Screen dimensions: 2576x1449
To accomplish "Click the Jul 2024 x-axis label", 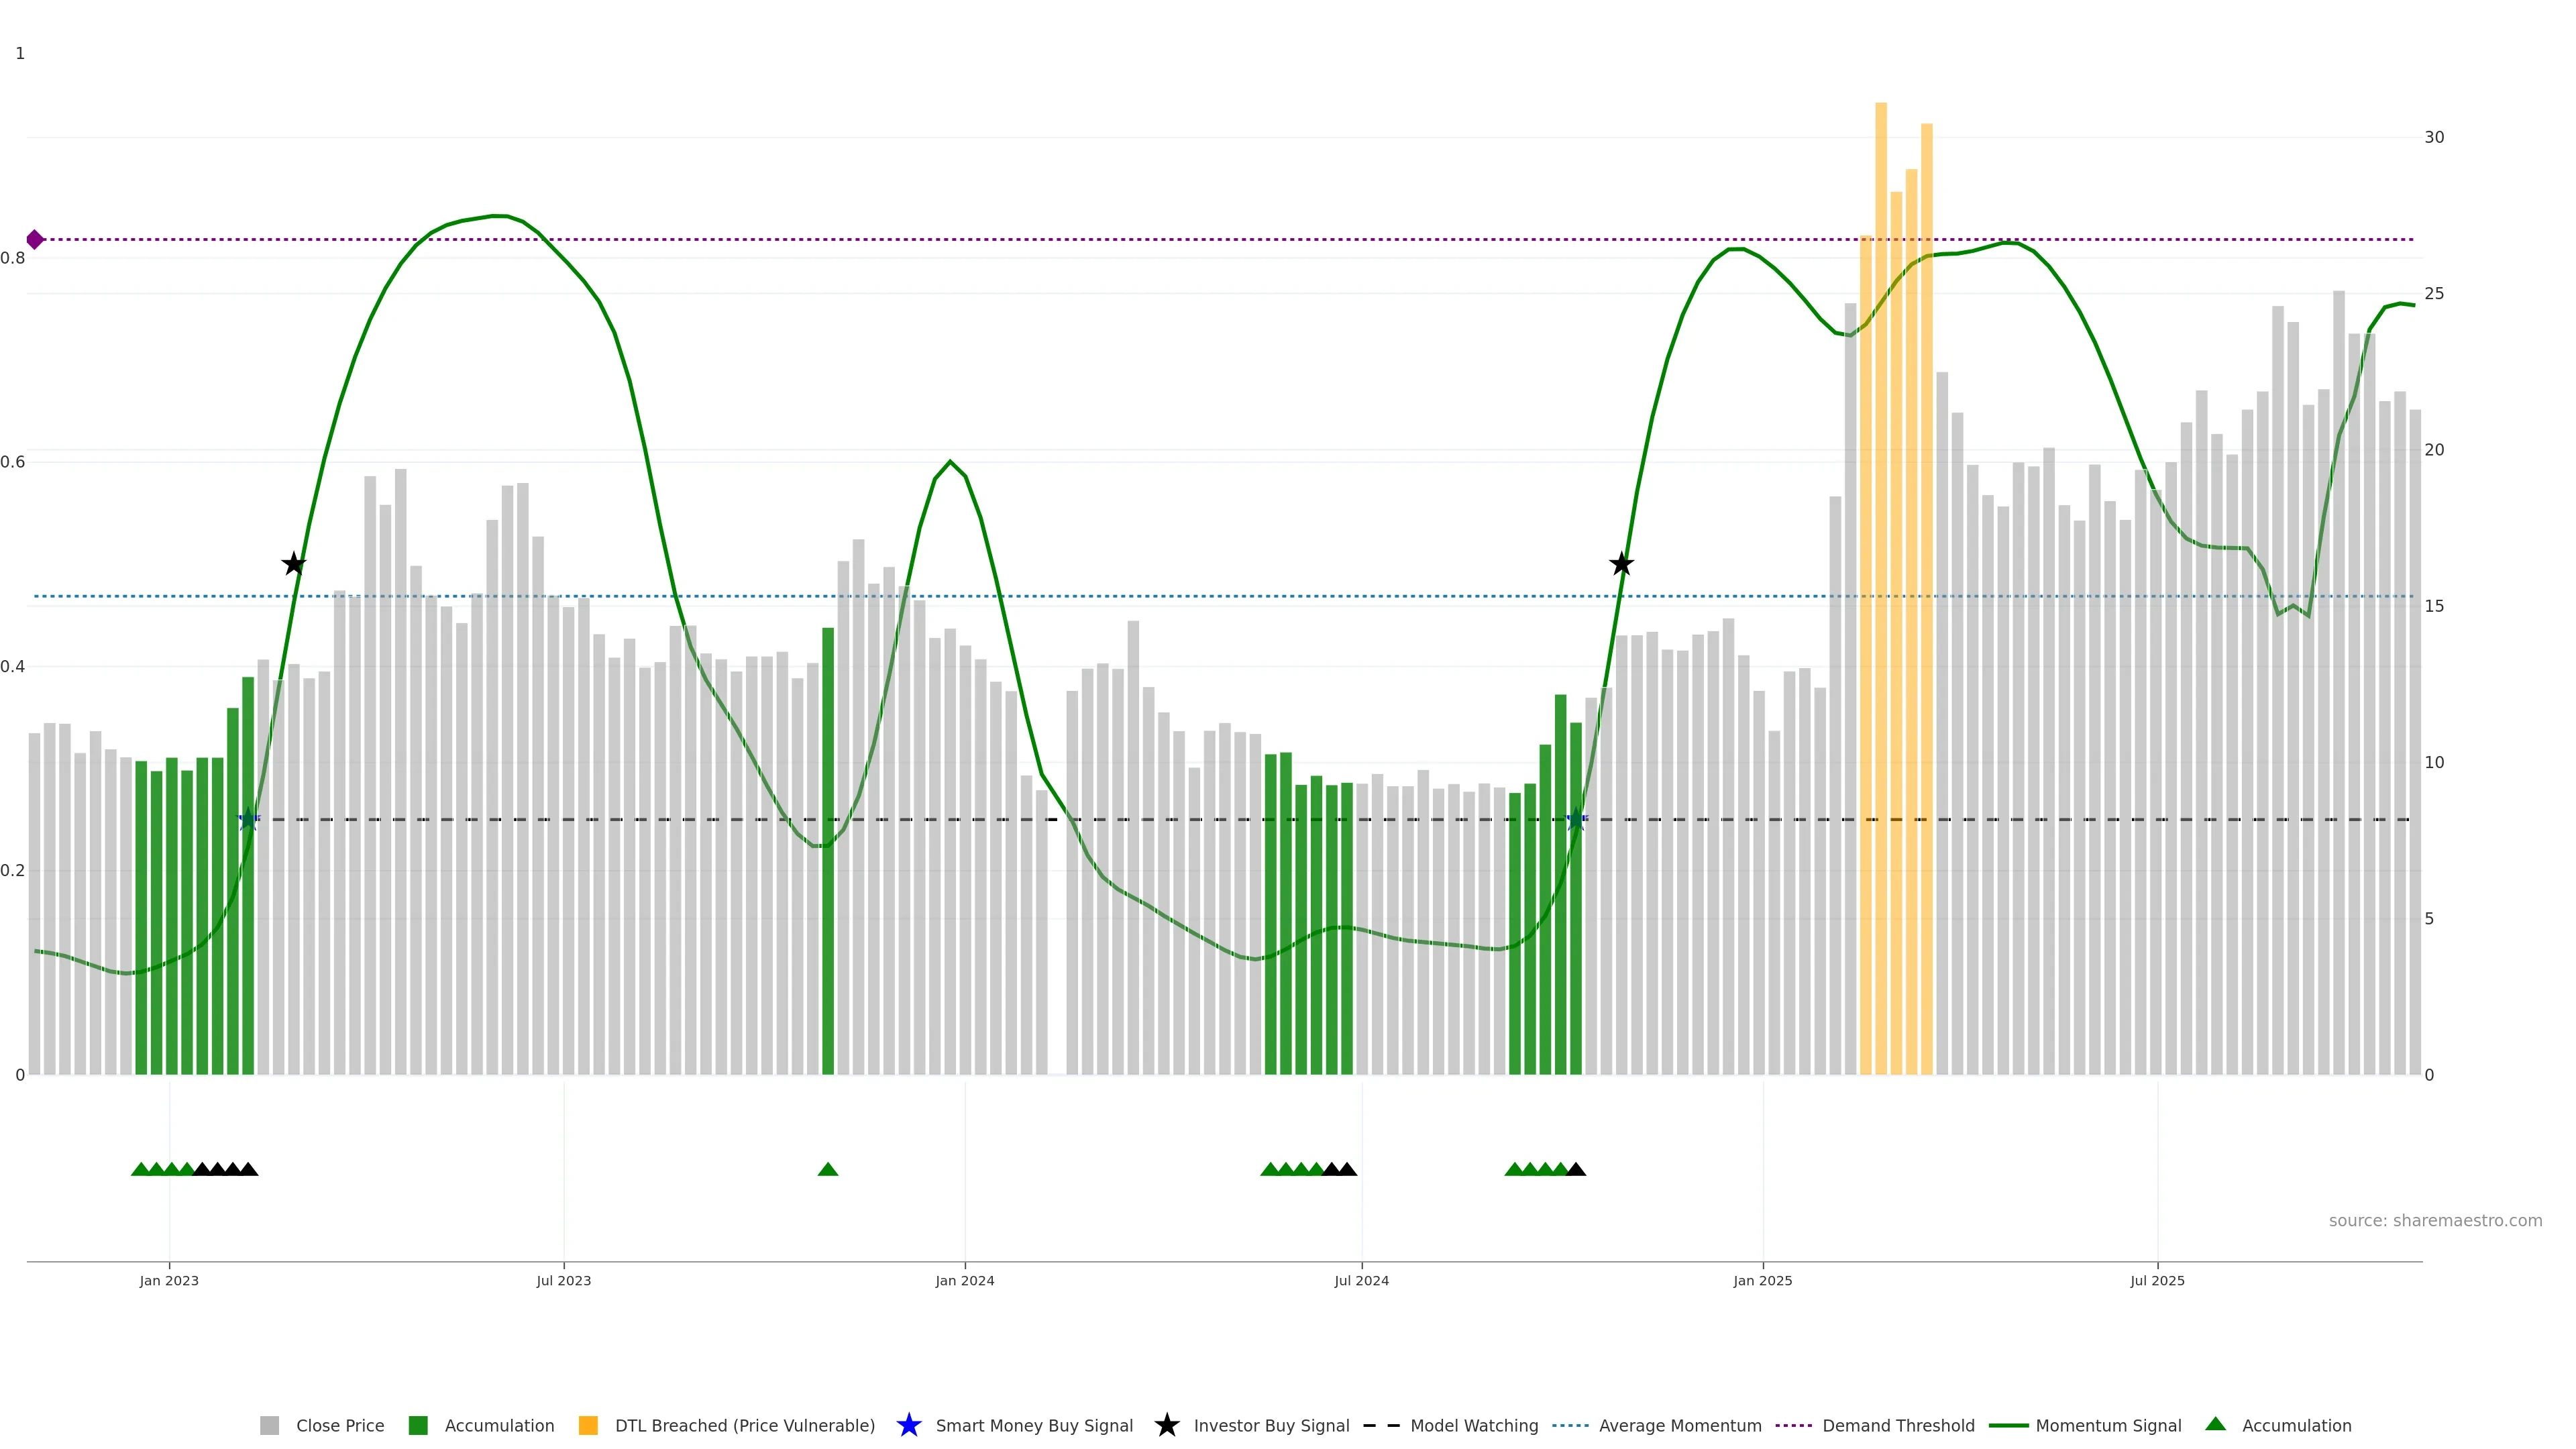I will [x=1360, y=1280].
